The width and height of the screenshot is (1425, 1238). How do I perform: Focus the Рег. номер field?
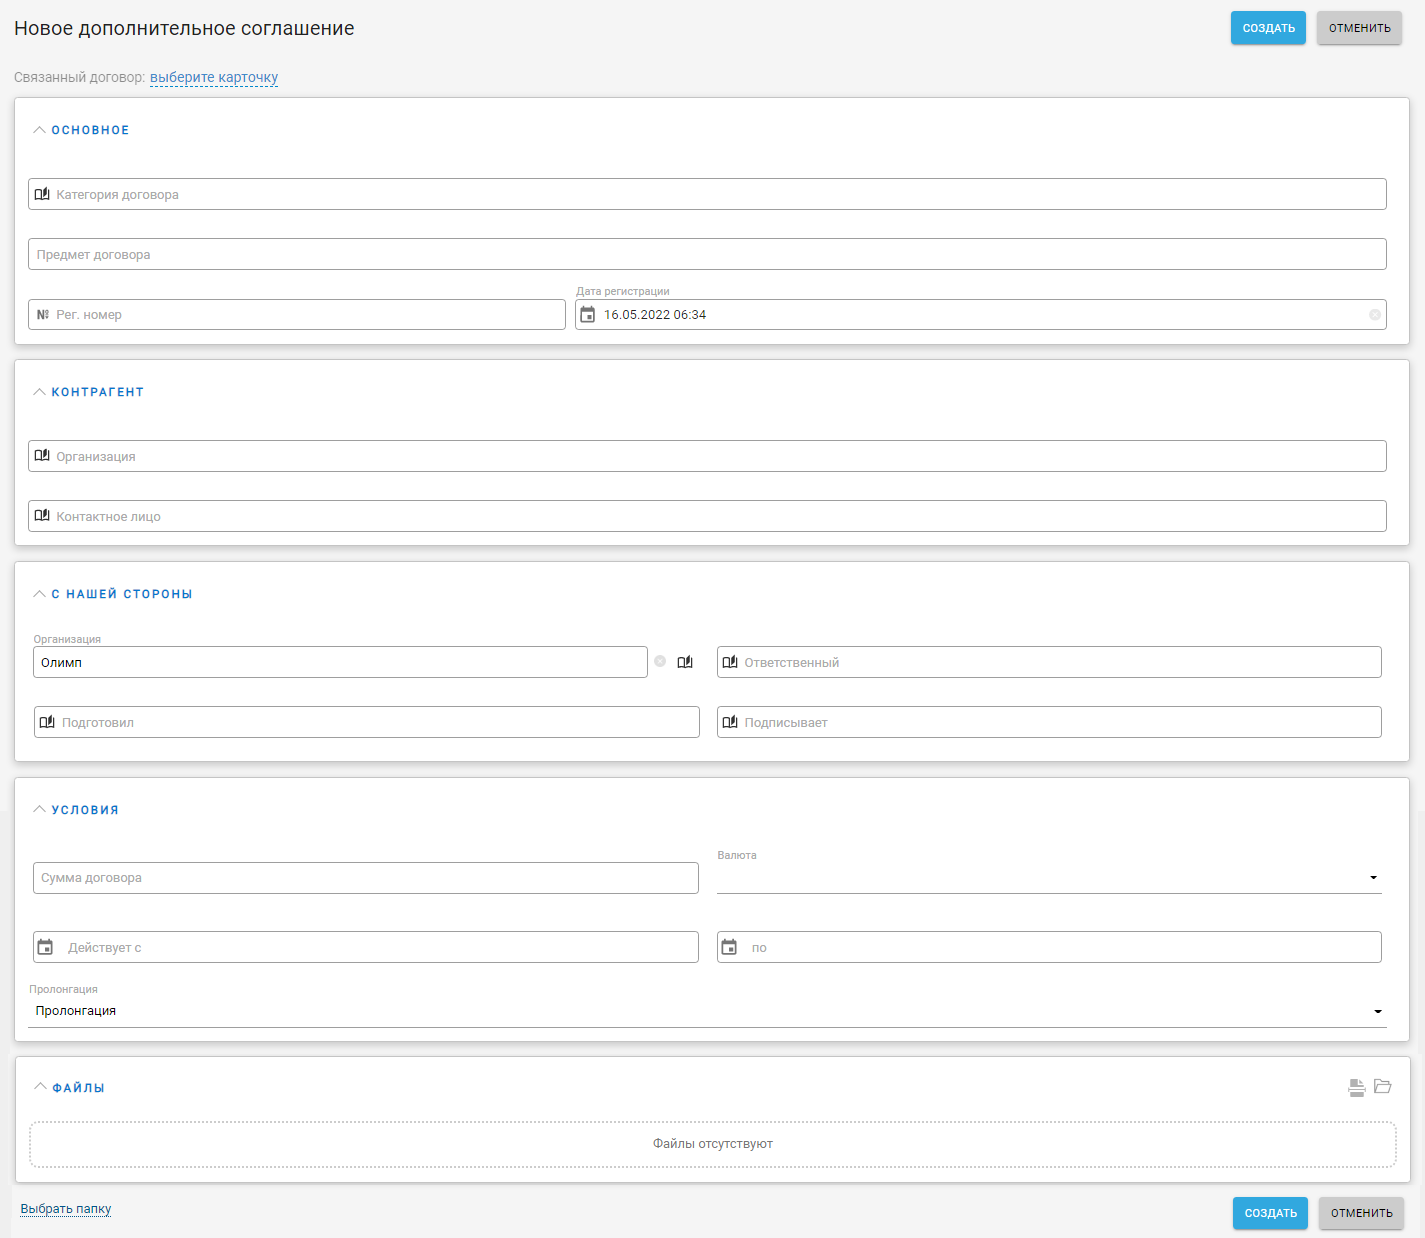[297, 314]
